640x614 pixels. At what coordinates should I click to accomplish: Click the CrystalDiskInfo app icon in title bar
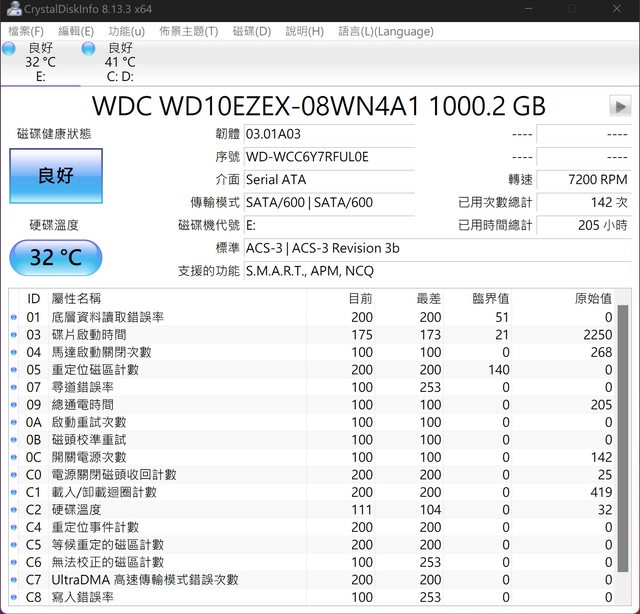pyautogui.click(x=11, y=10)
